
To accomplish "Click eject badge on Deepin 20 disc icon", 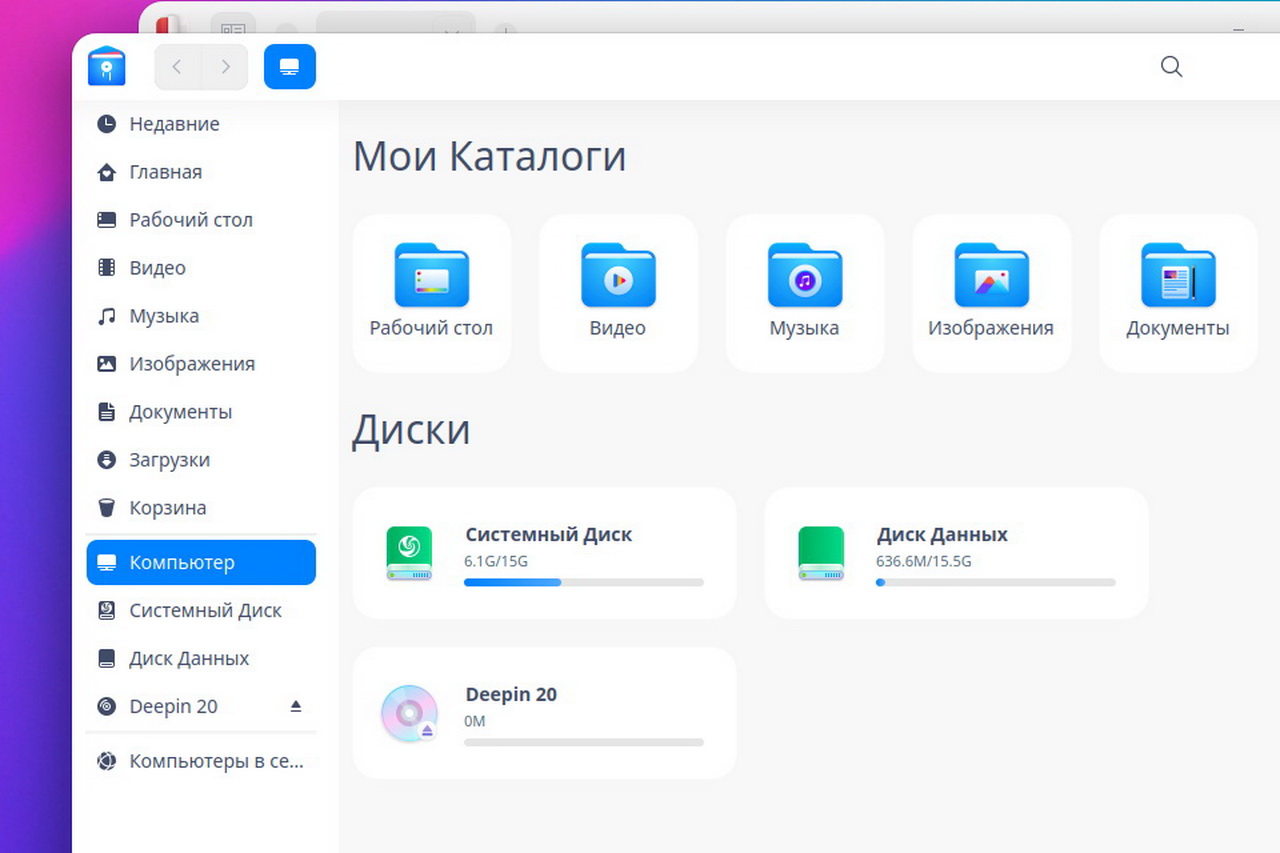I will click(x=427, y=731).
